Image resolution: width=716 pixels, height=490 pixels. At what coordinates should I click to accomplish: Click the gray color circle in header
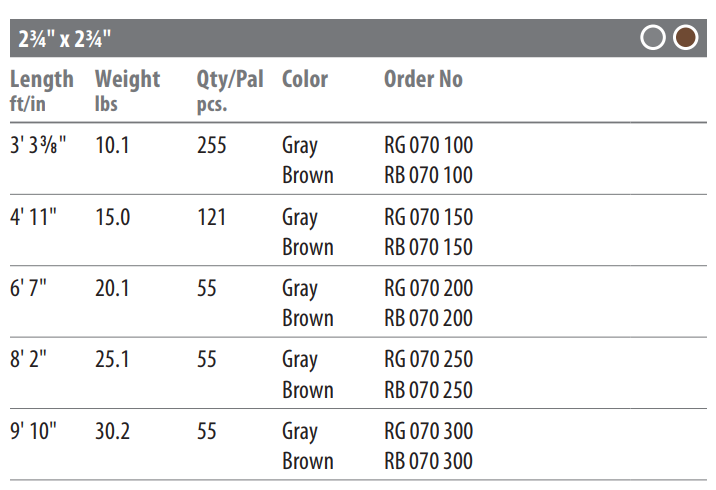click(x=653, y=37)
